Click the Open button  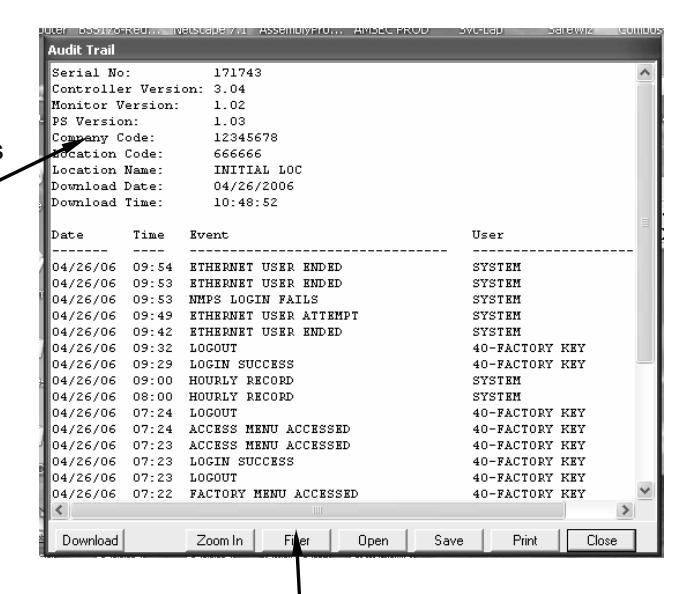[x=373, y=541]
